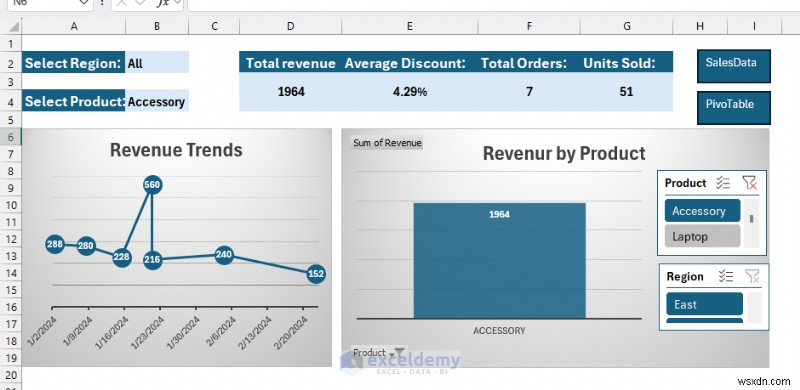The height and width of the screenshot is (390, 800).
Task: Click the Average Discount value 4.29%
Action: (410, 92)
